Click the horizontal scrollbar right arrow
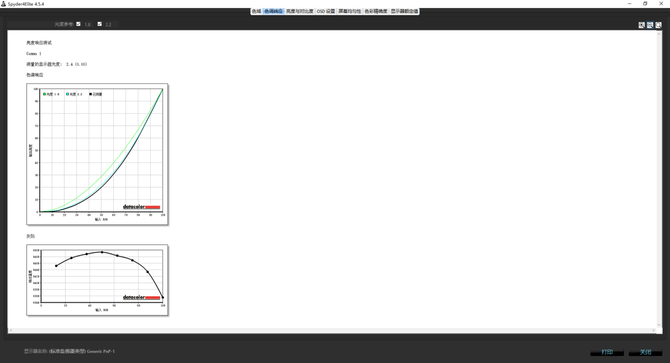670x363 pixels. click(654, 330)
